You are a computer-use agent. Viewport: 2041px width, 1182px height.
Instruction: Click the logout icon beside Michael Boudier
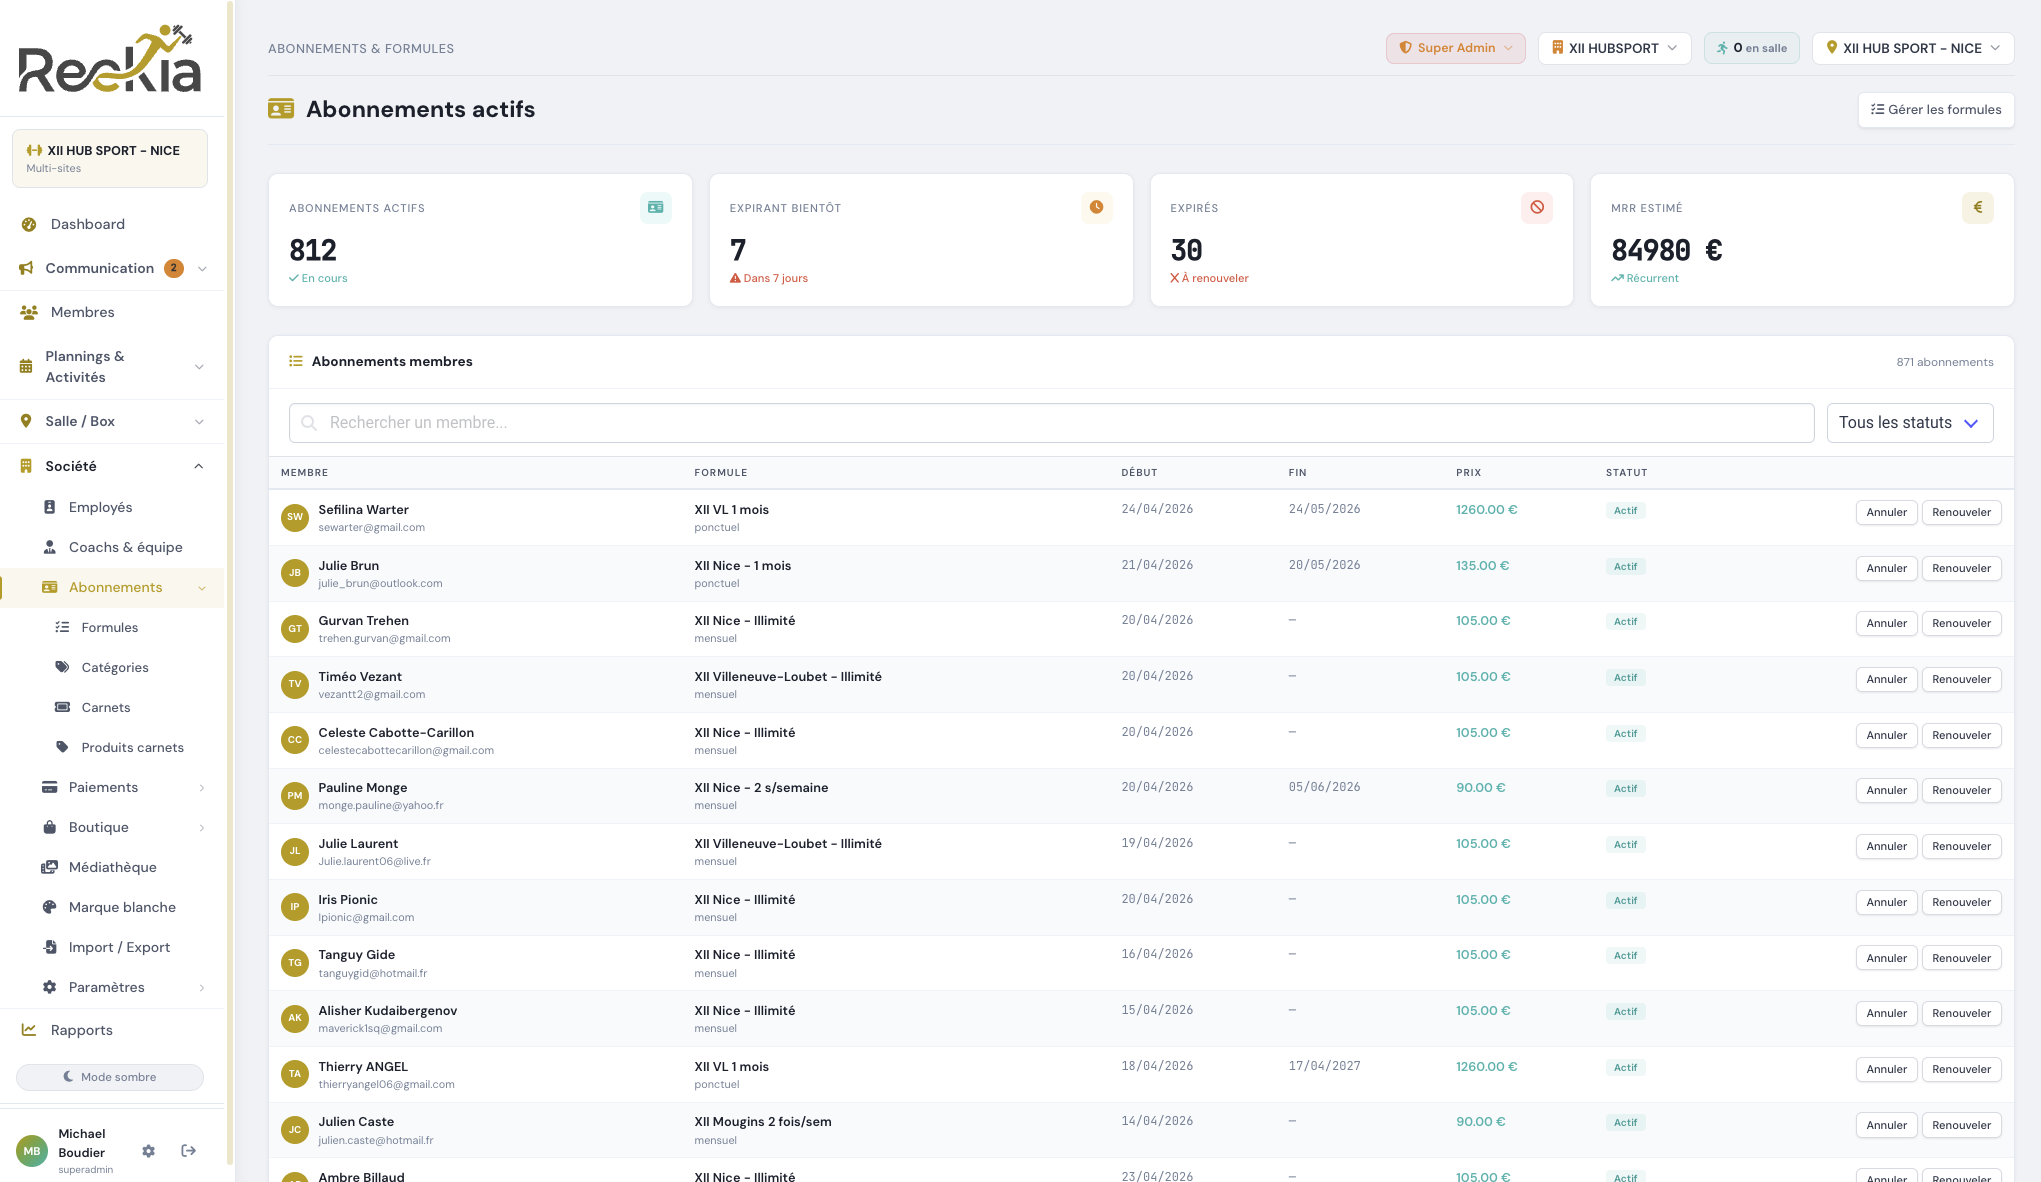point(188,1151)
